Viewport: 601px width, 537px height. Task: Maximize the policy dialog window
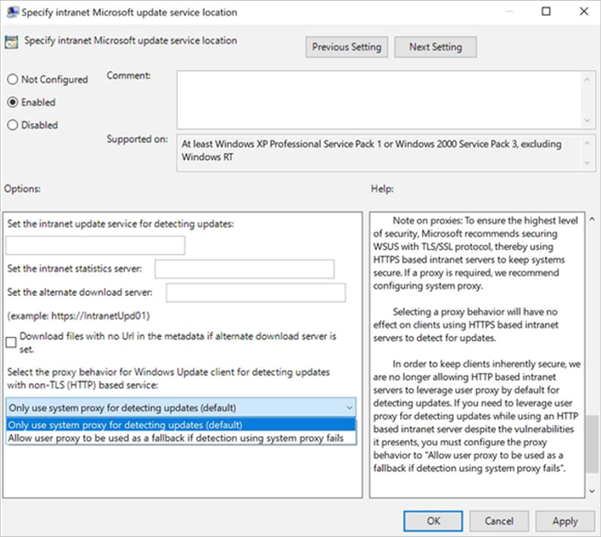click(546, 11)
